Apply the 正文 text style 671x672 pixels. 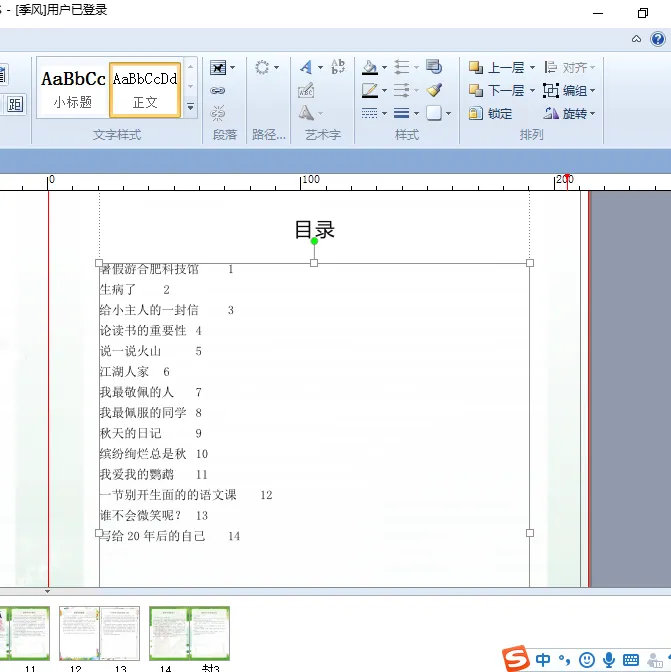[x=145, y=88]
